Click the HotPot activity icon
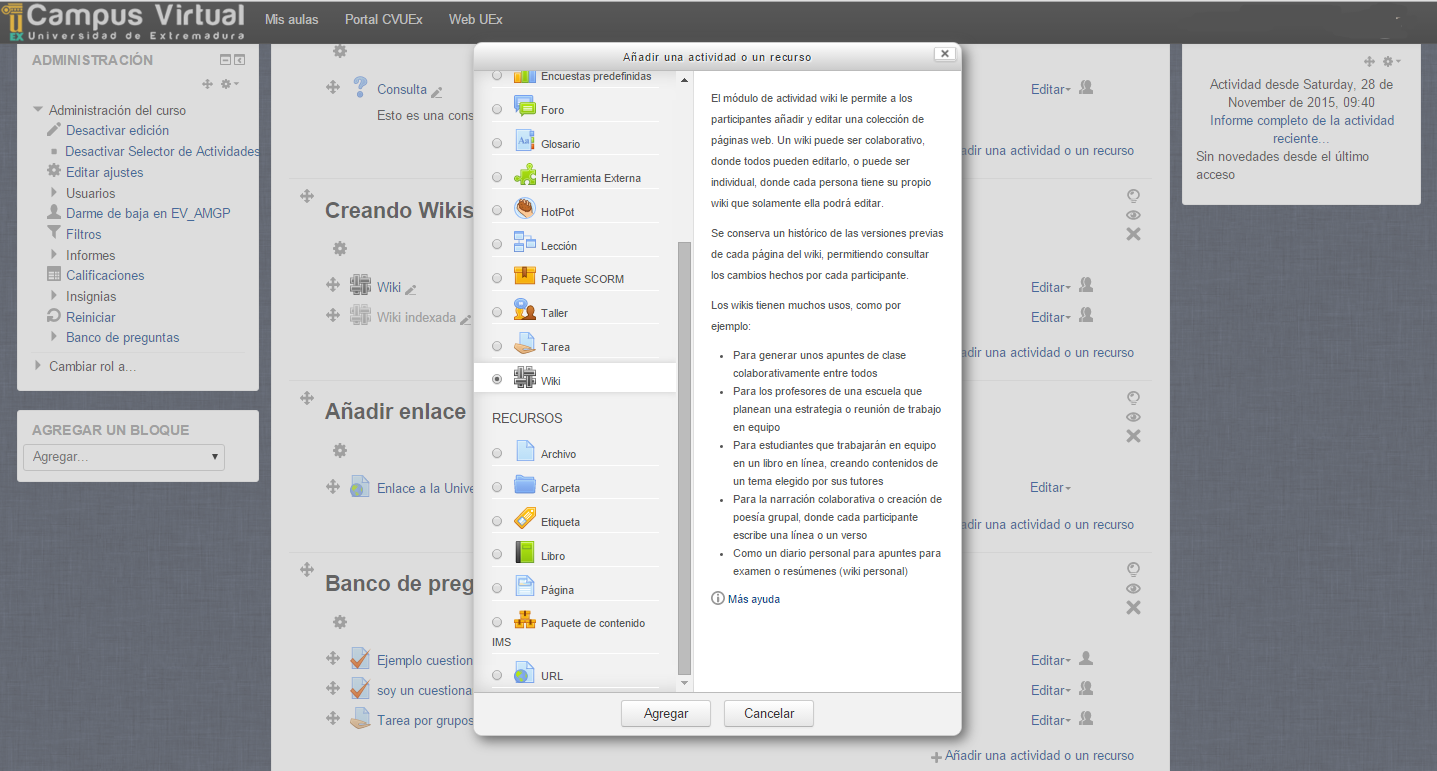1437x771 pixels. coord(525,209)
